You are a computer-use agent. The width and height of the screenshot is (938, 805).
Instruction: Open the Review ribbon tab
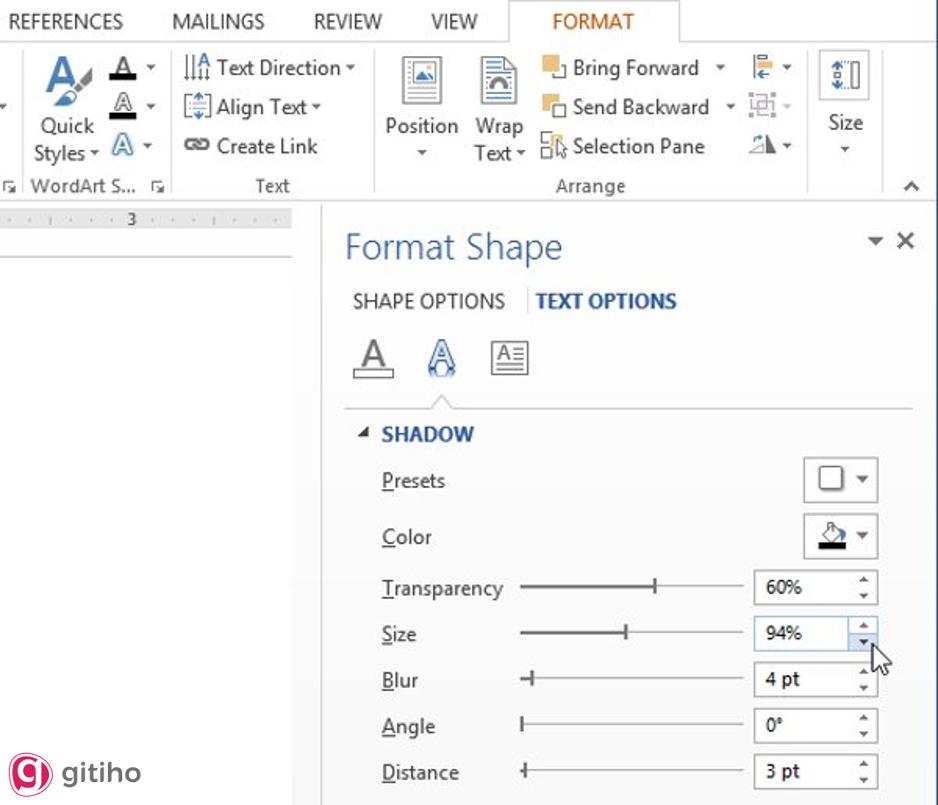347,21
